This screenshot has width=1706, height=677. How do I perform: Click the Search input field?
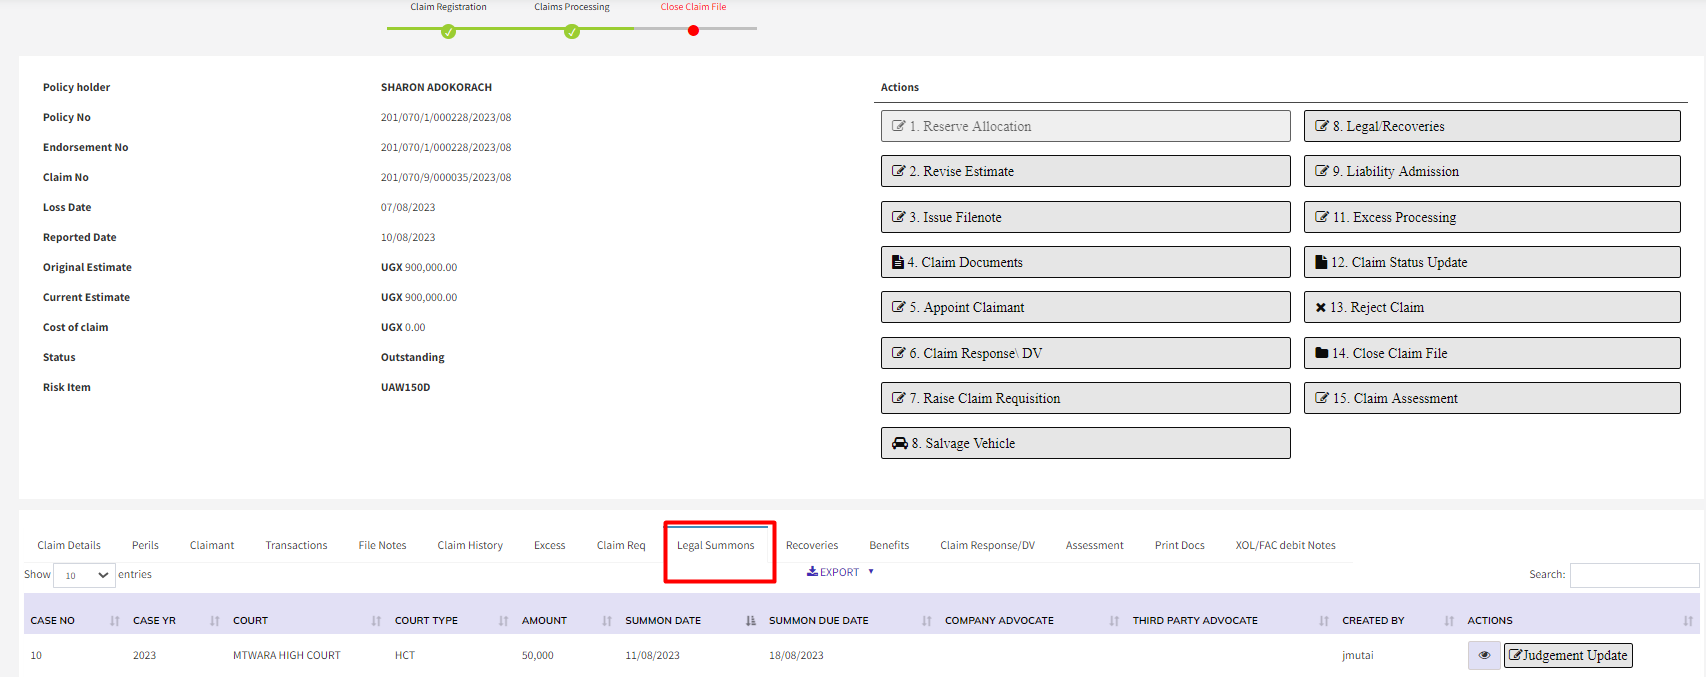1633,575
